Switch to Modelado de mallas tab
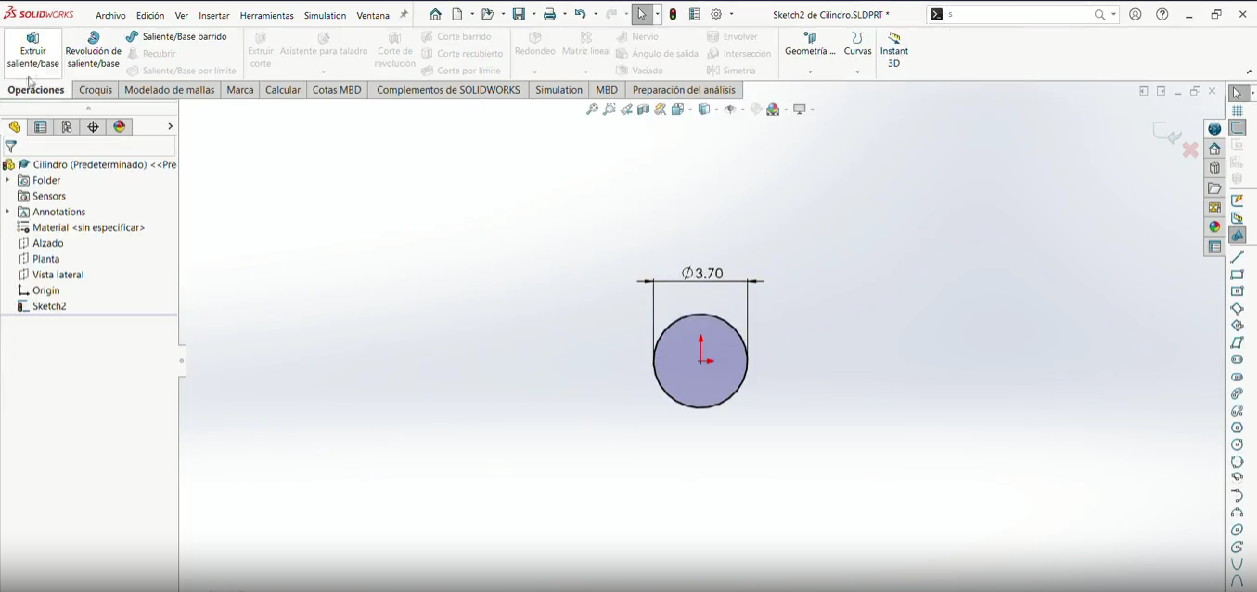Screen dimensions: 1257x592 [169, 90]
